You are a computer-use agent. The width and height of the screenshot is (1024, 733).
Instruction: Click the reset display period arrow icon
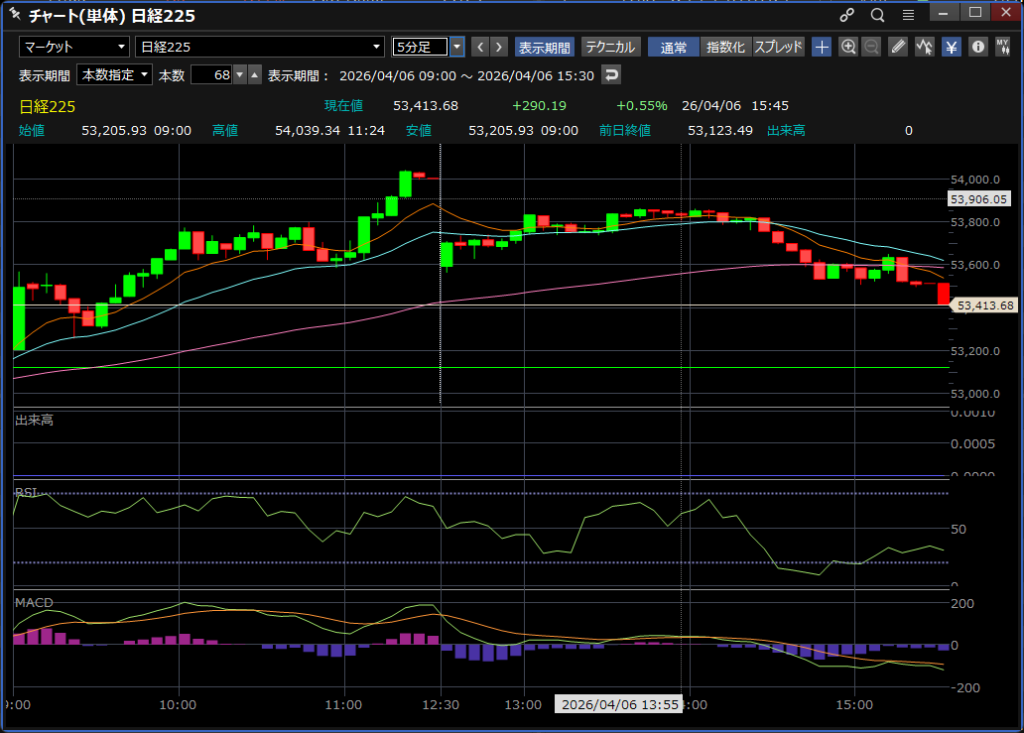pyautogui.click(x=610, y=75)
